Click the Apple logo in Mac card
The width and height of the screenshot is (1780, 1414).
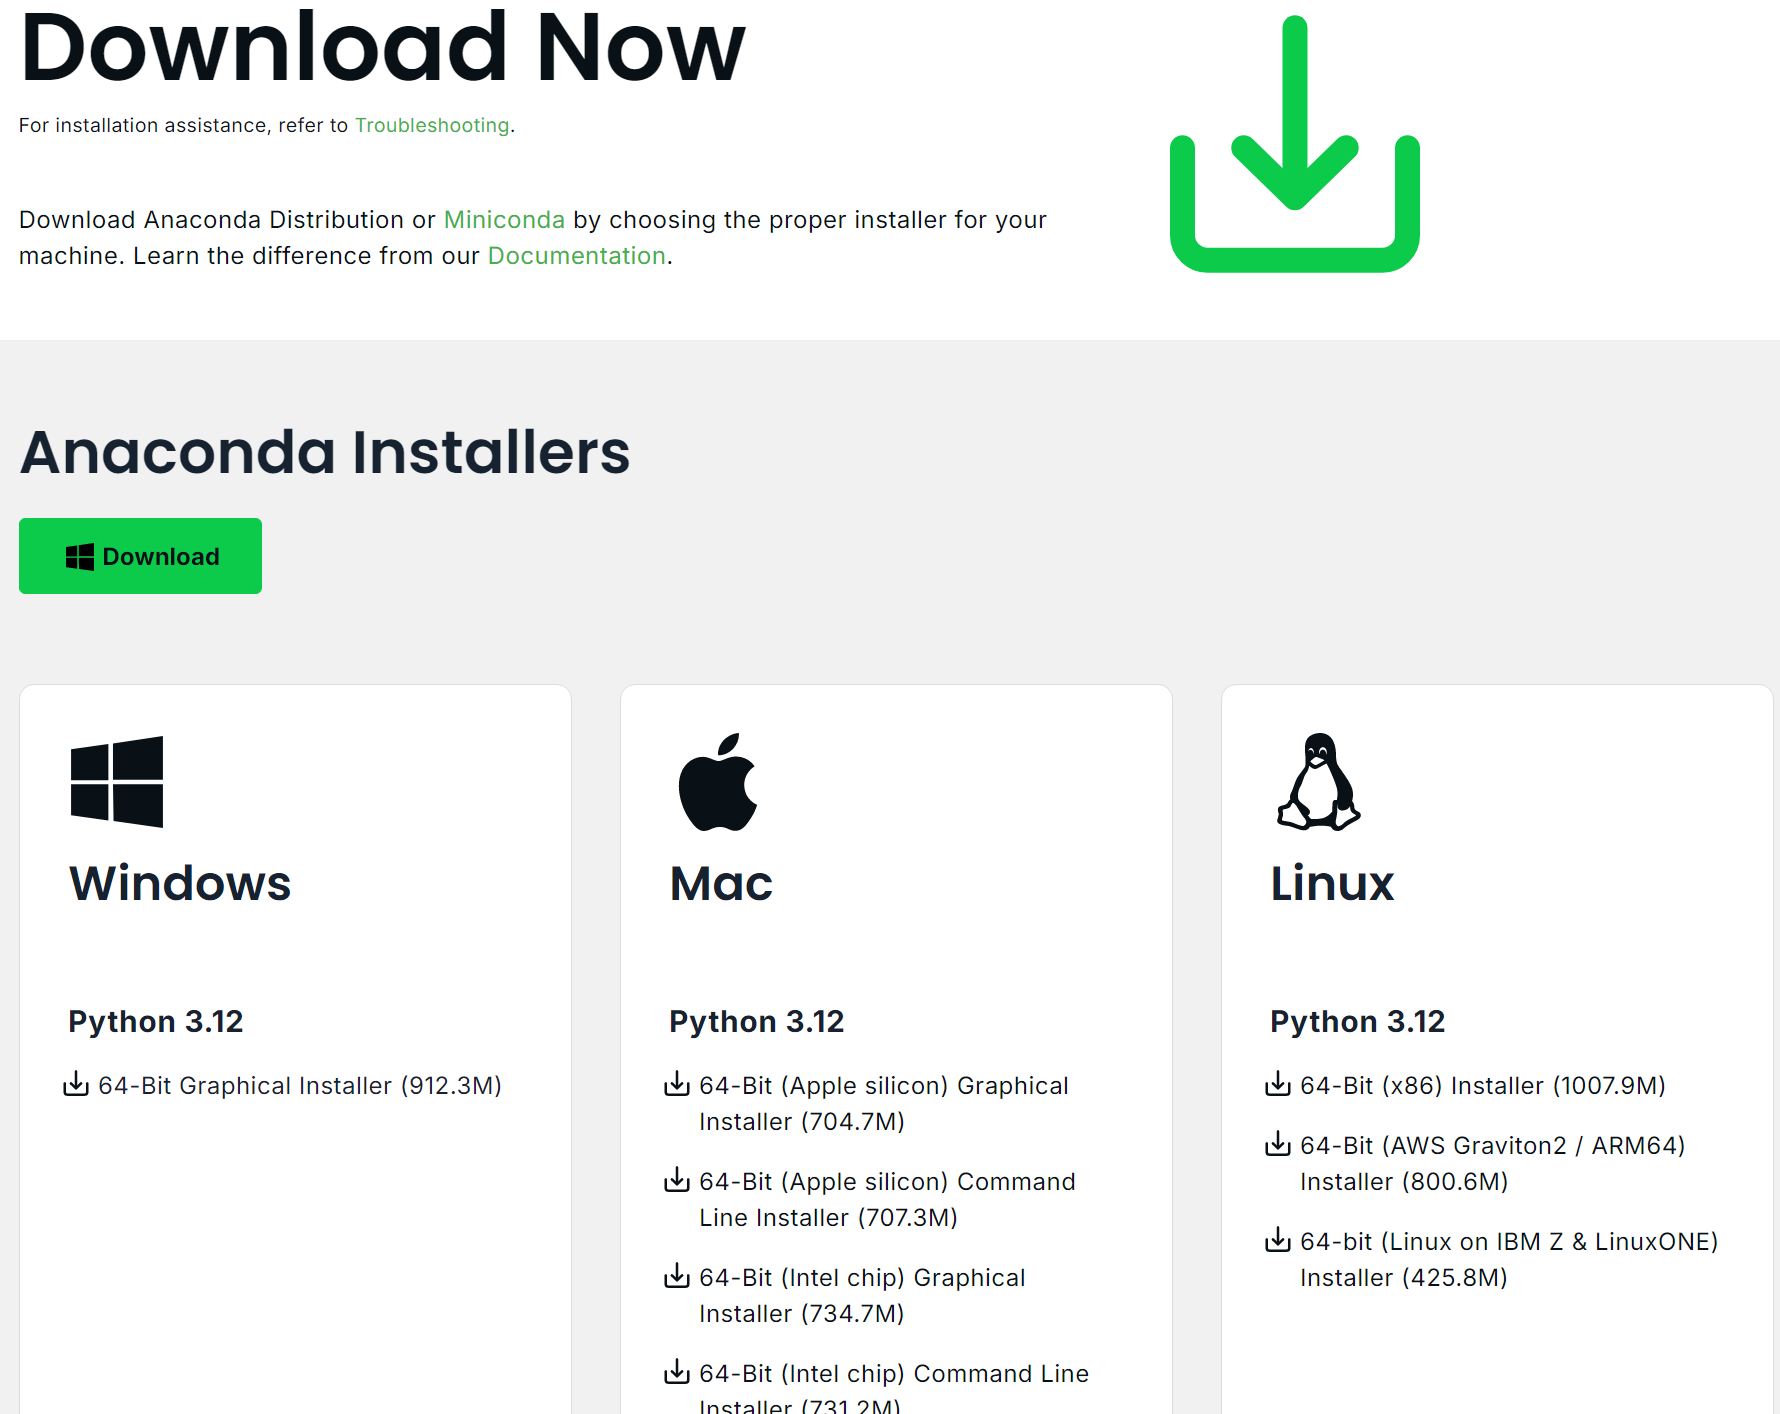coord(718,782)
